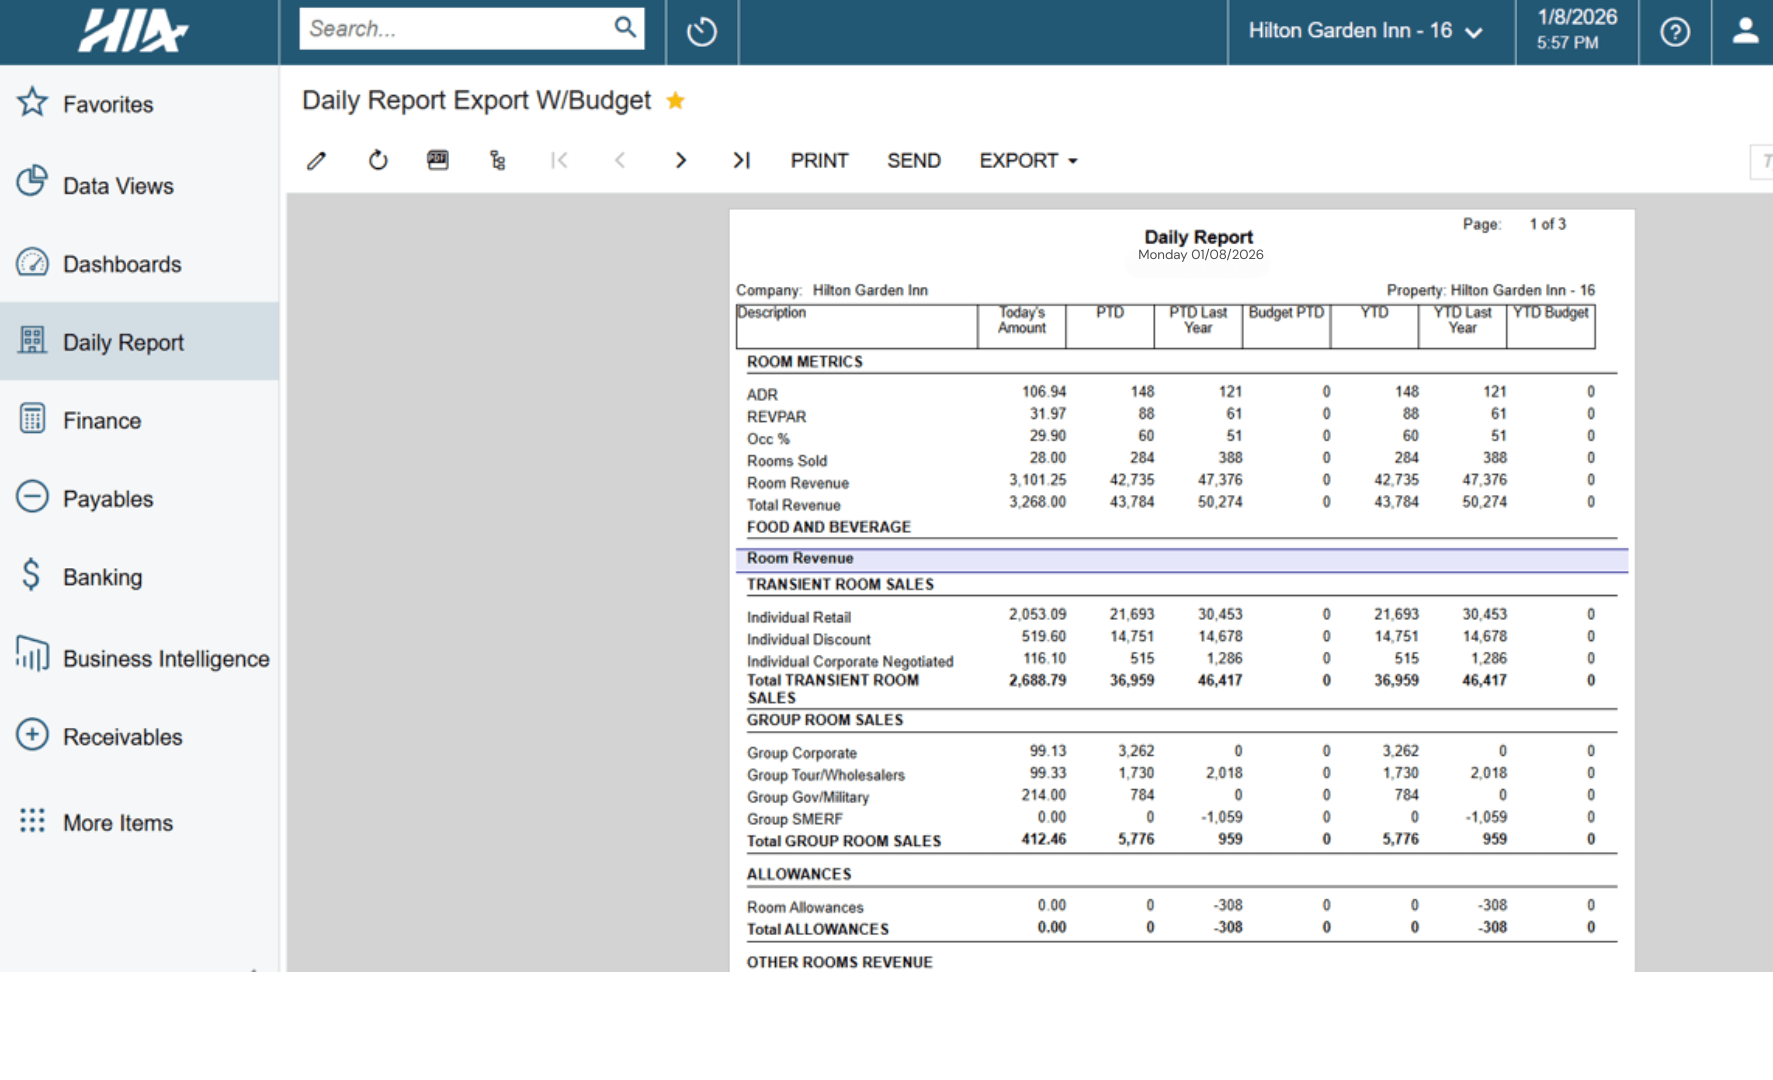Jump to last page using the arrow icon
Screen dimensions: 1773x1080
pyautogui.click(x=741, y=160)
